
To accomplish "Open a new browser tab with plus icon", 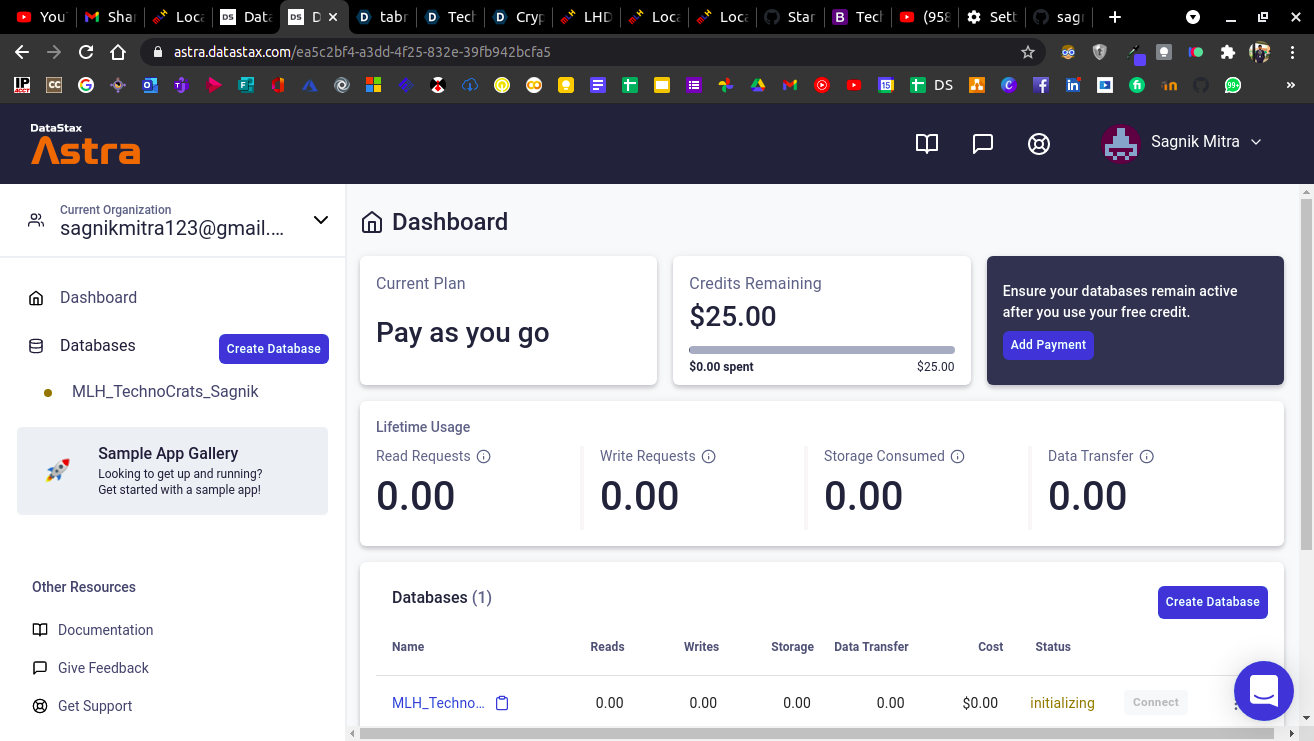I will (1115, 17).
